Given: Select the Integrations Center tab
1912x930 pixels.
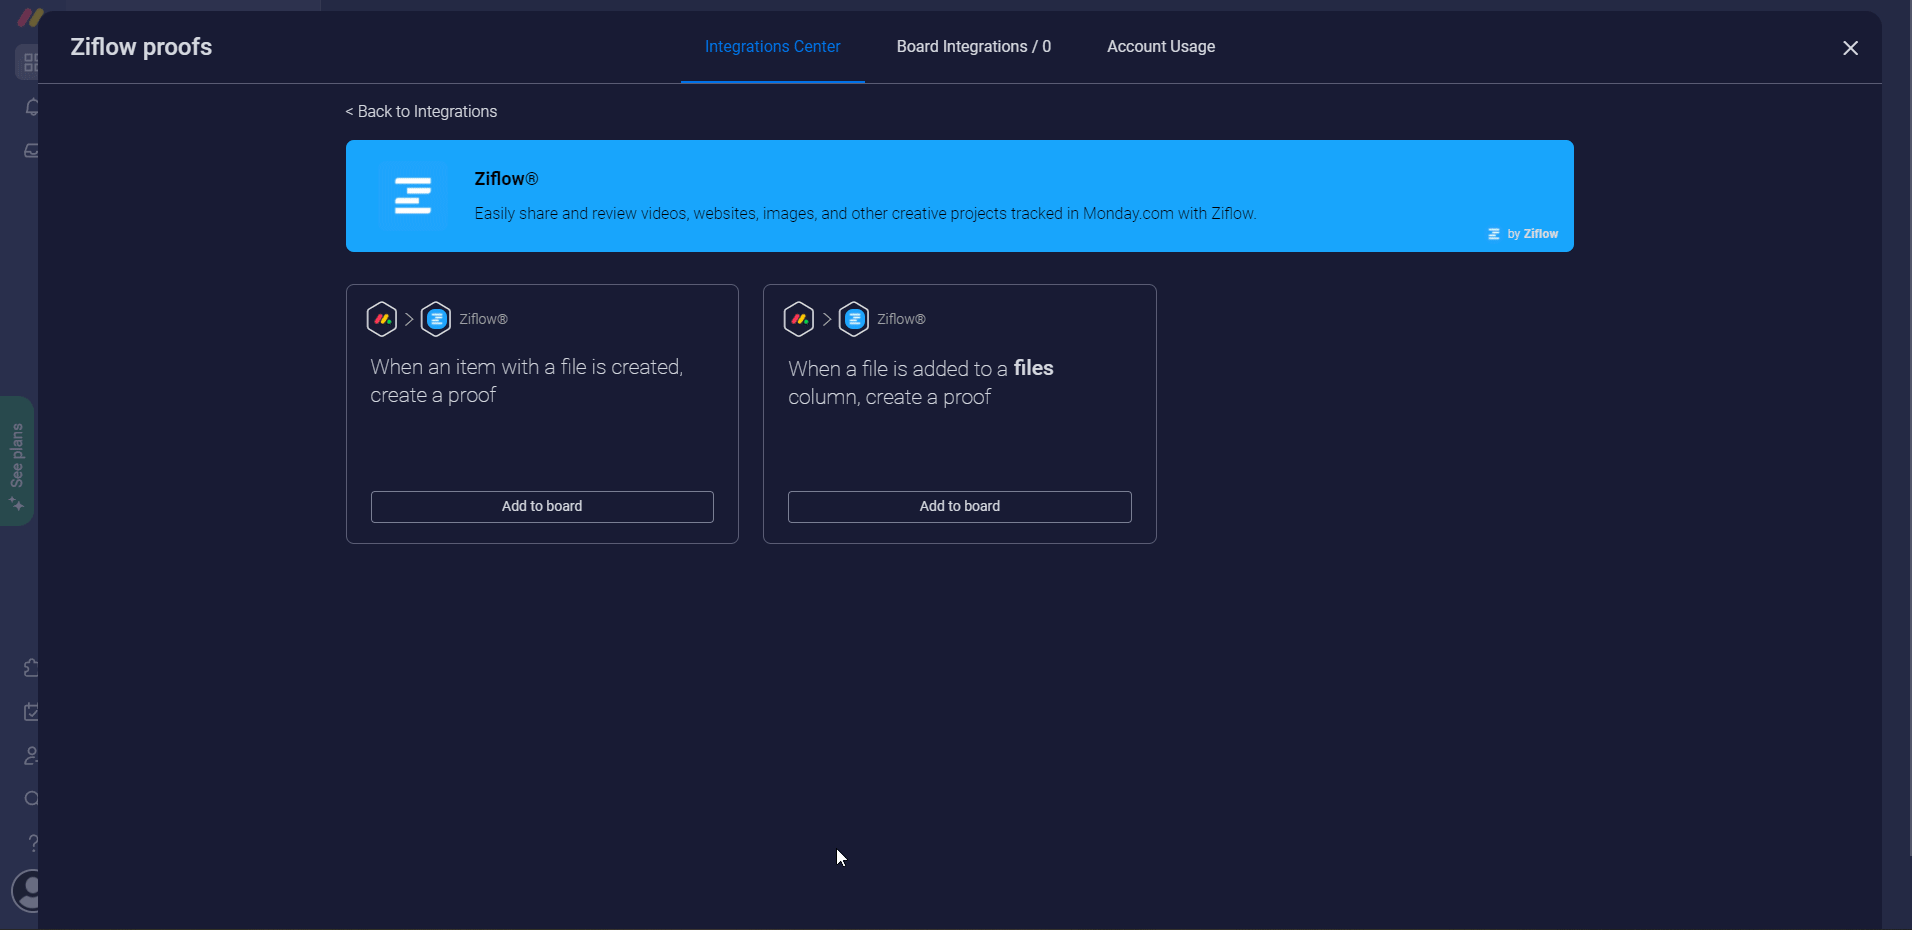Looking at the screenshot, I should point(772,46).
